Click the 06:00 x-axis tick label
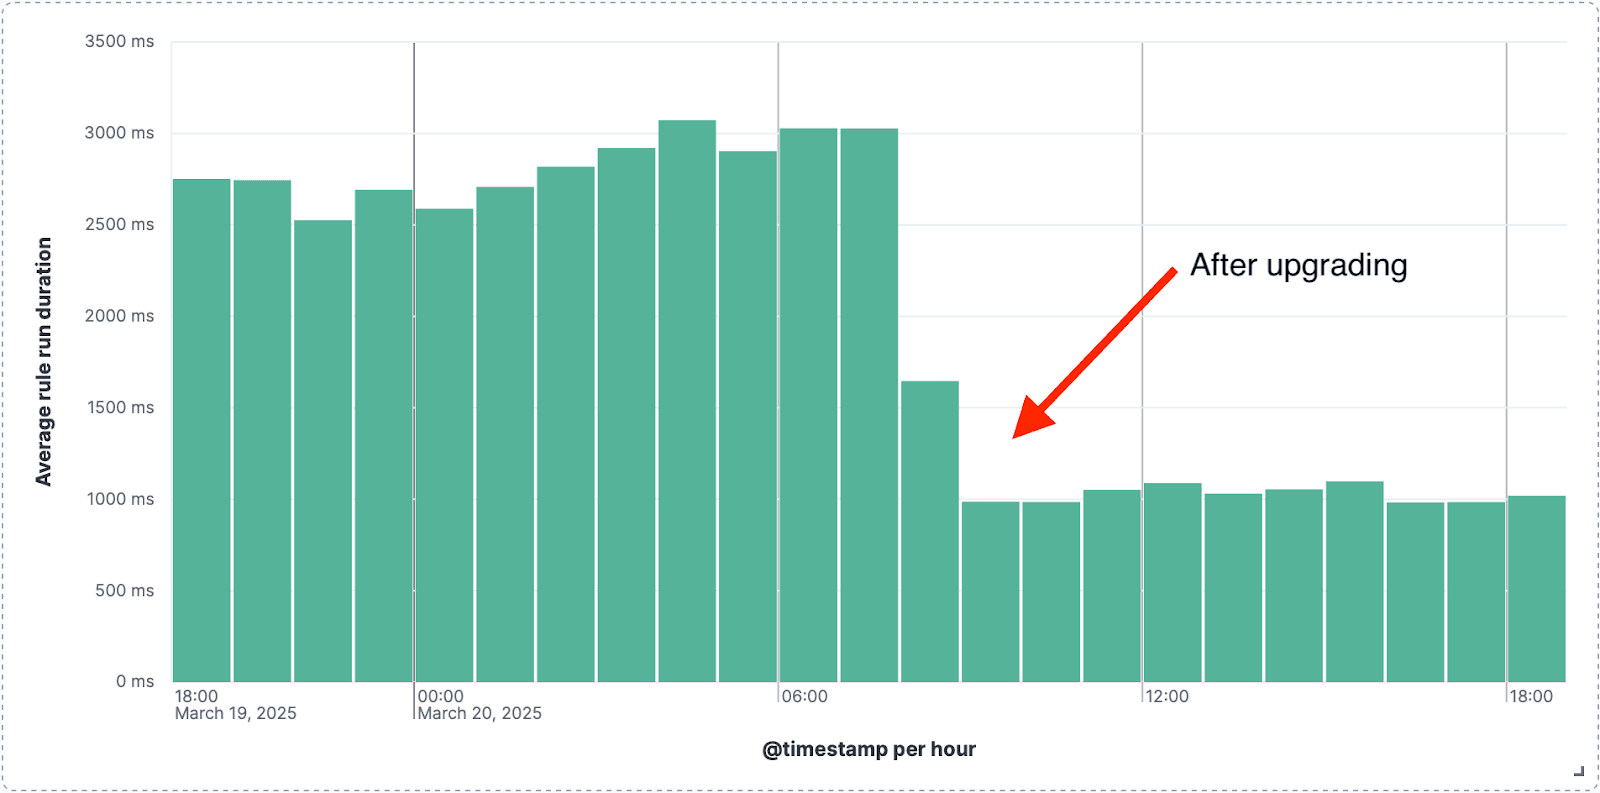 pyautogui.click(x=805, y=696)
